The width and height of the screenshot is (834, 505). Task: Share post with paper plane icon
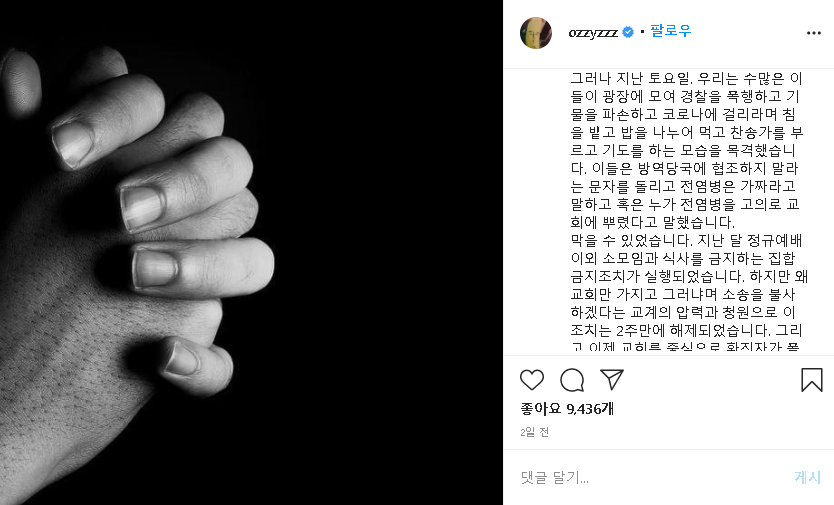[x=612, y=379]
